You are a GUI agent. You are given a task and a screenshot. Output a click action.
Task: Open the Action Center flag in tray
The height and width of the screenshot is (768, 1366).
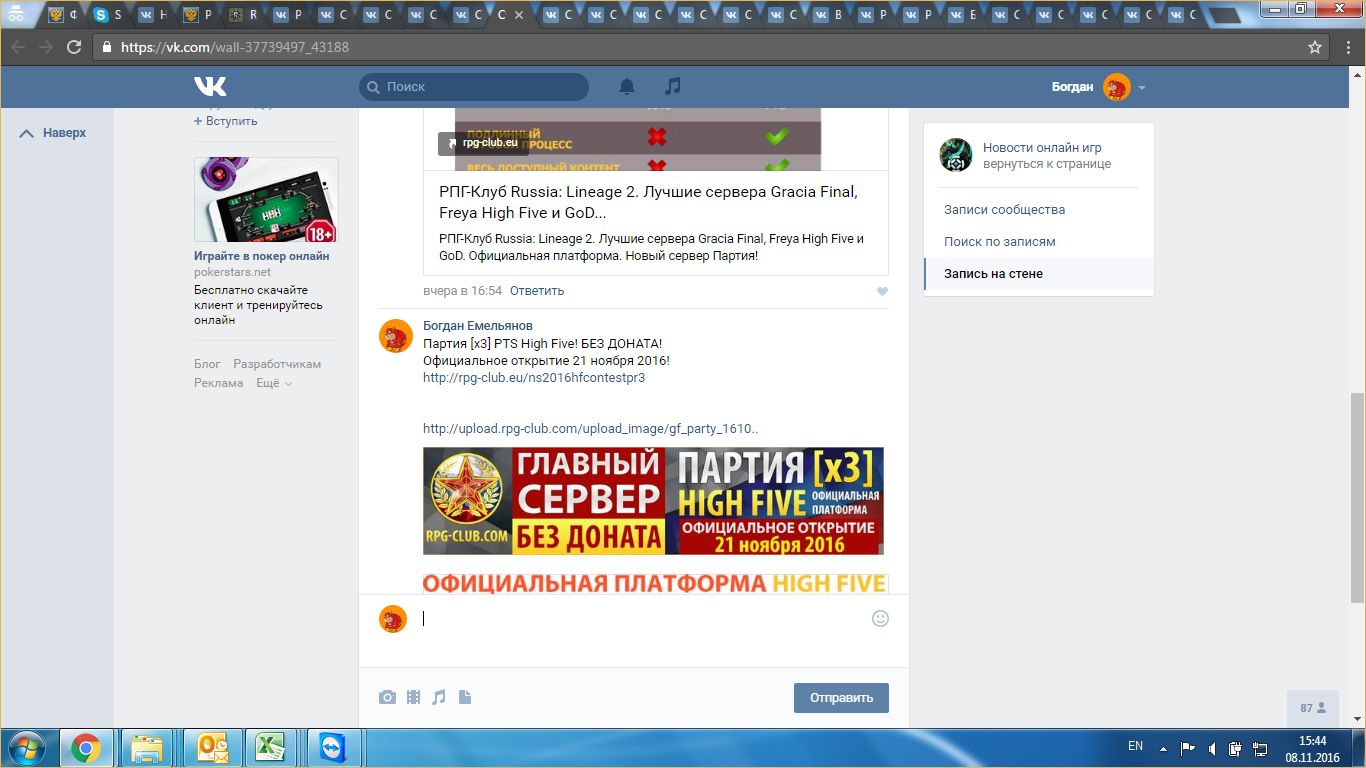coord(1188,747)
